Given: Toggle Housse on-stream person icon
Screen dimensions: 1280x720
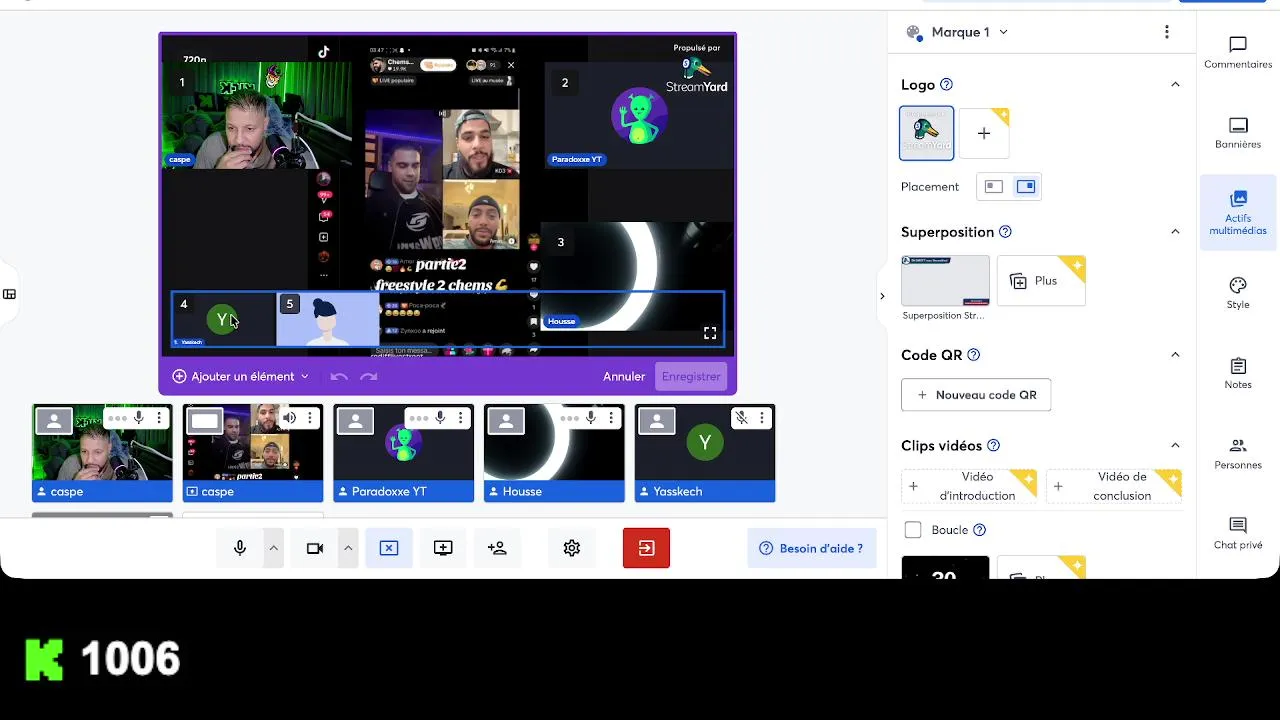Looking at the screenshot, I should (506, 422).
